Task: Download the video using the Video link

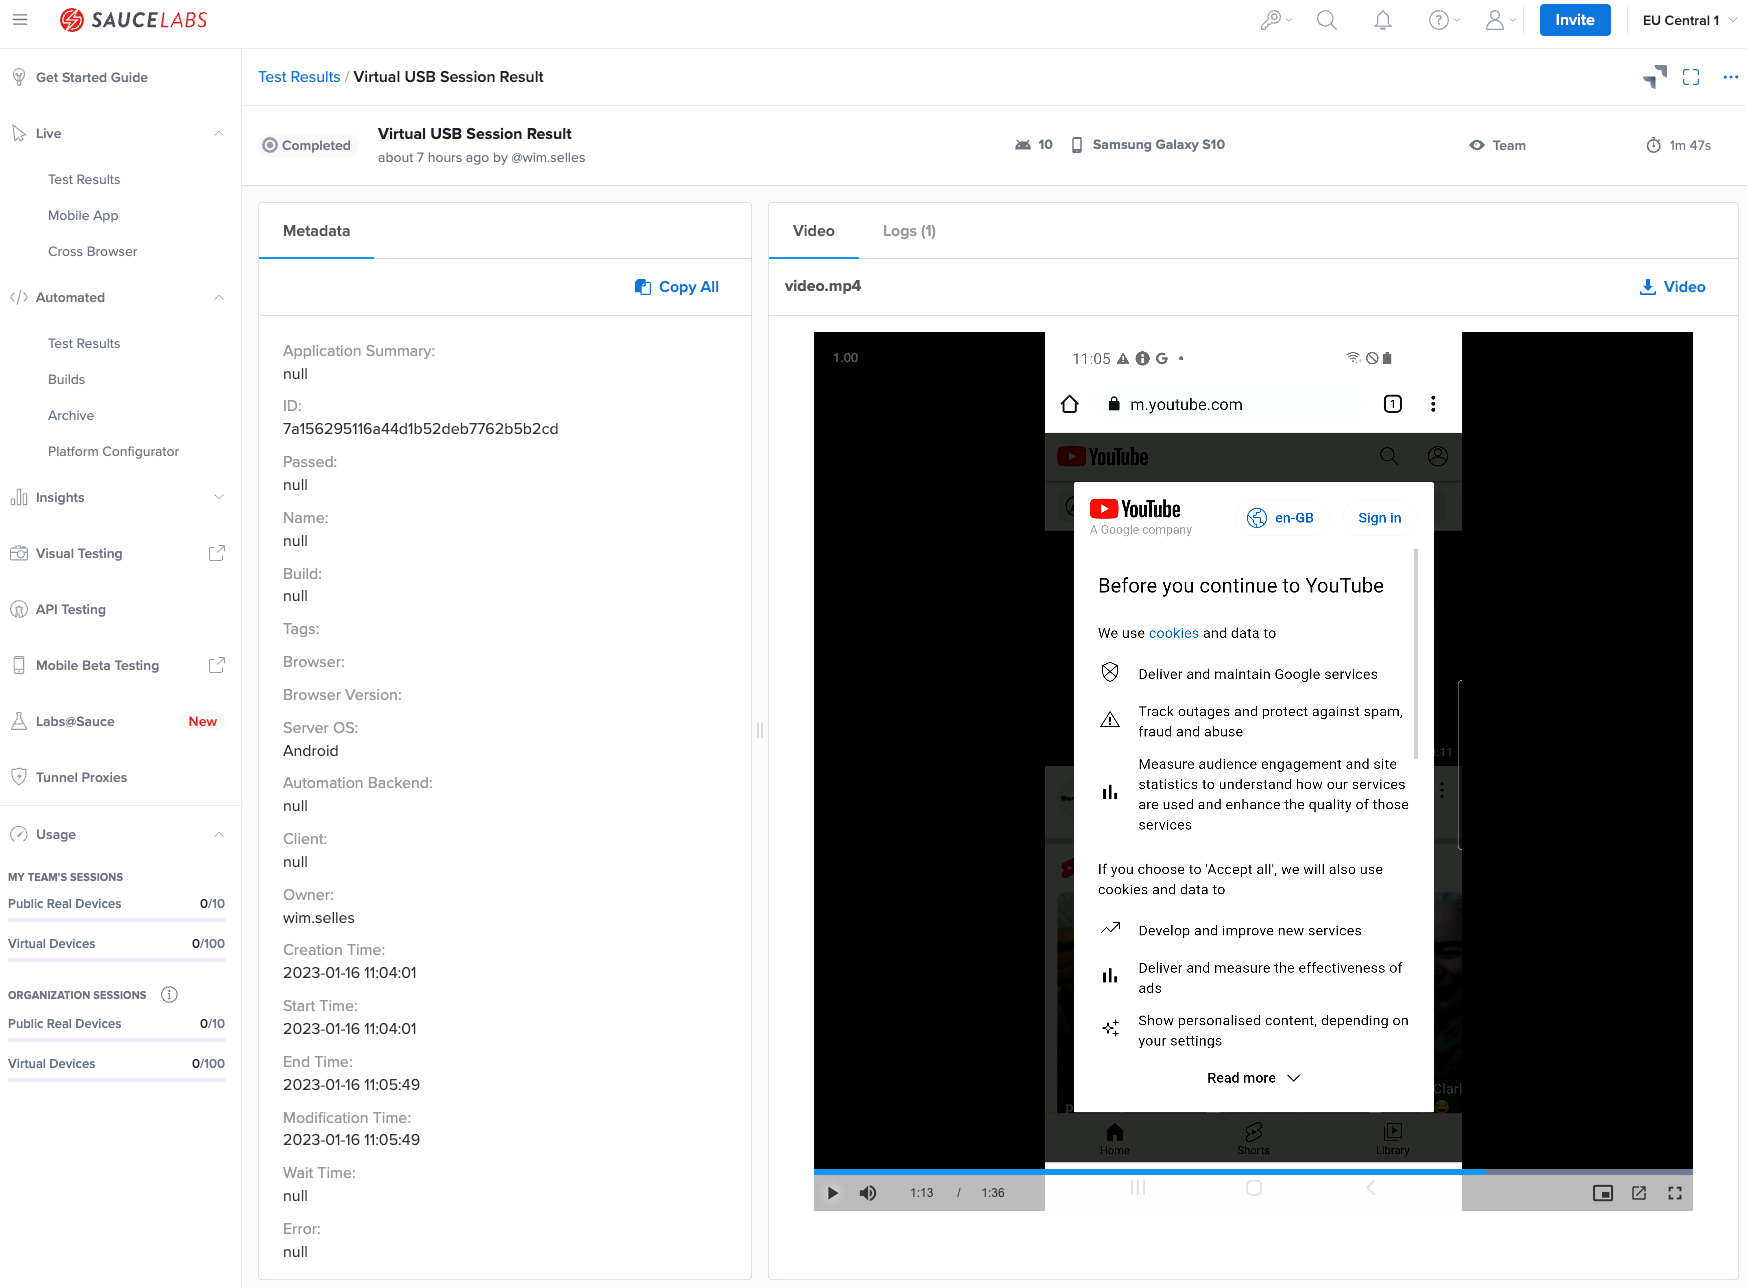Action: pyautogui.click(x=1673, y=287)
